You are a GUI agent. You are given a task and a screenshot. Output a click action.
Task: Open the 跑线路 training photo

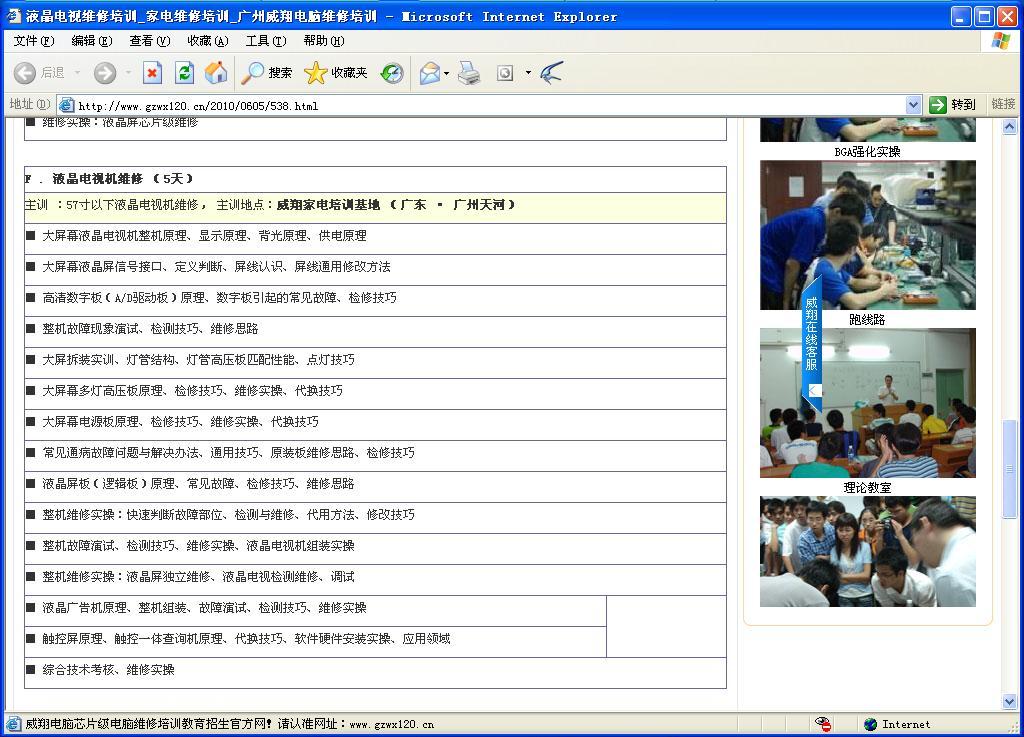867,235
